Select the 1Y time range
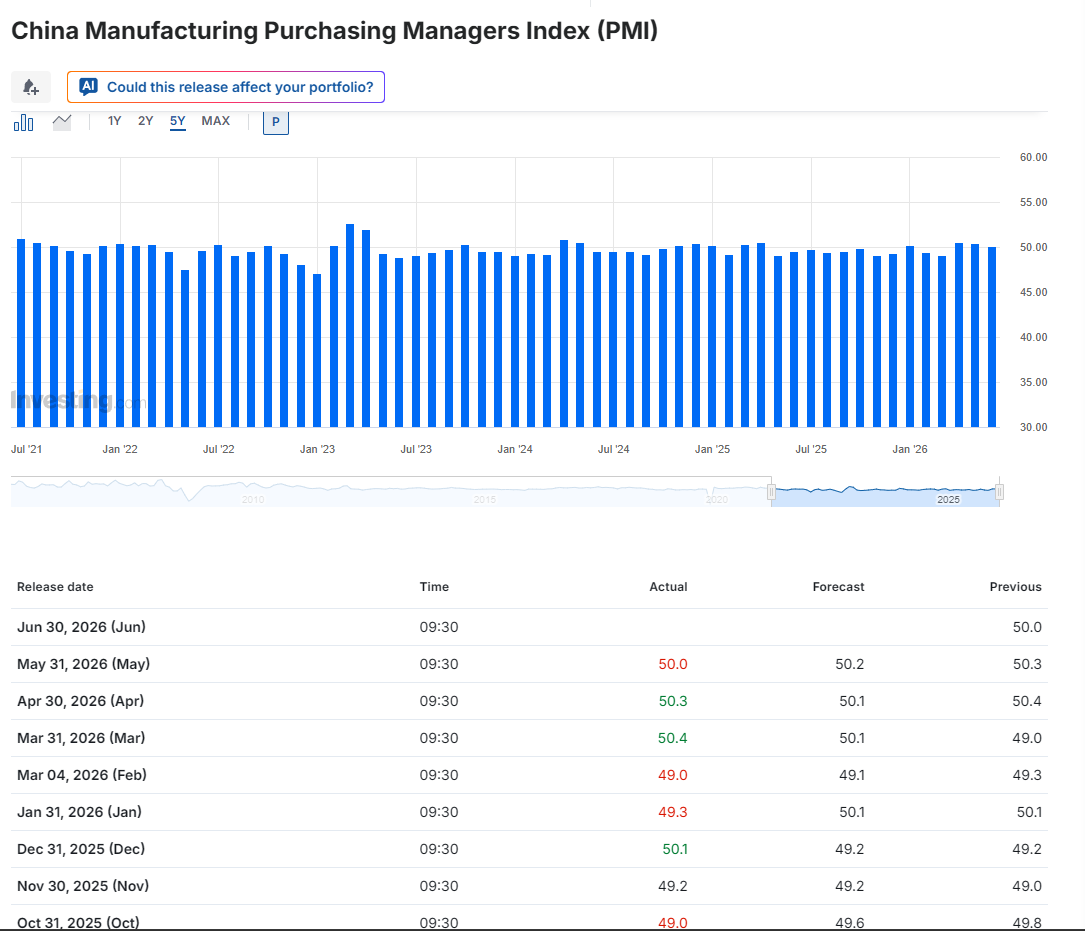This screenshot has height=931, width=1085. [114, 121]
